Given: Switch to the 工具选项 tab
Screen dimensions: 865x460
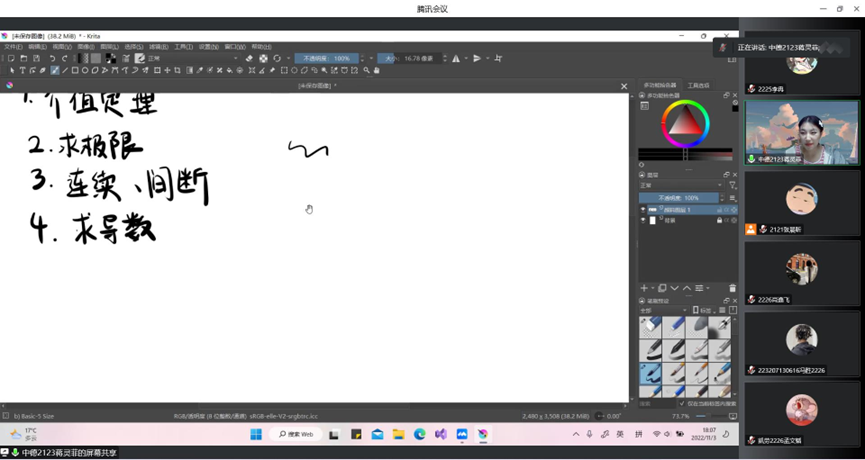Looking at the screenshot, I should tap(698, 86).
